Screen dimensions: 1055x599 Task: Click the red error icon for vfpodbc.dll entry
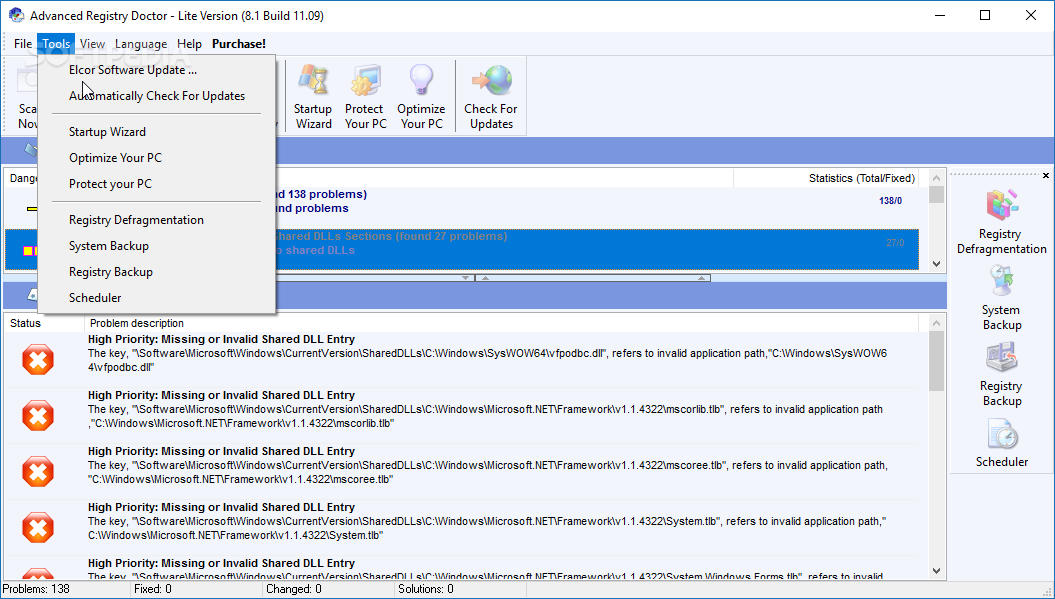click(x=38, y=359)
